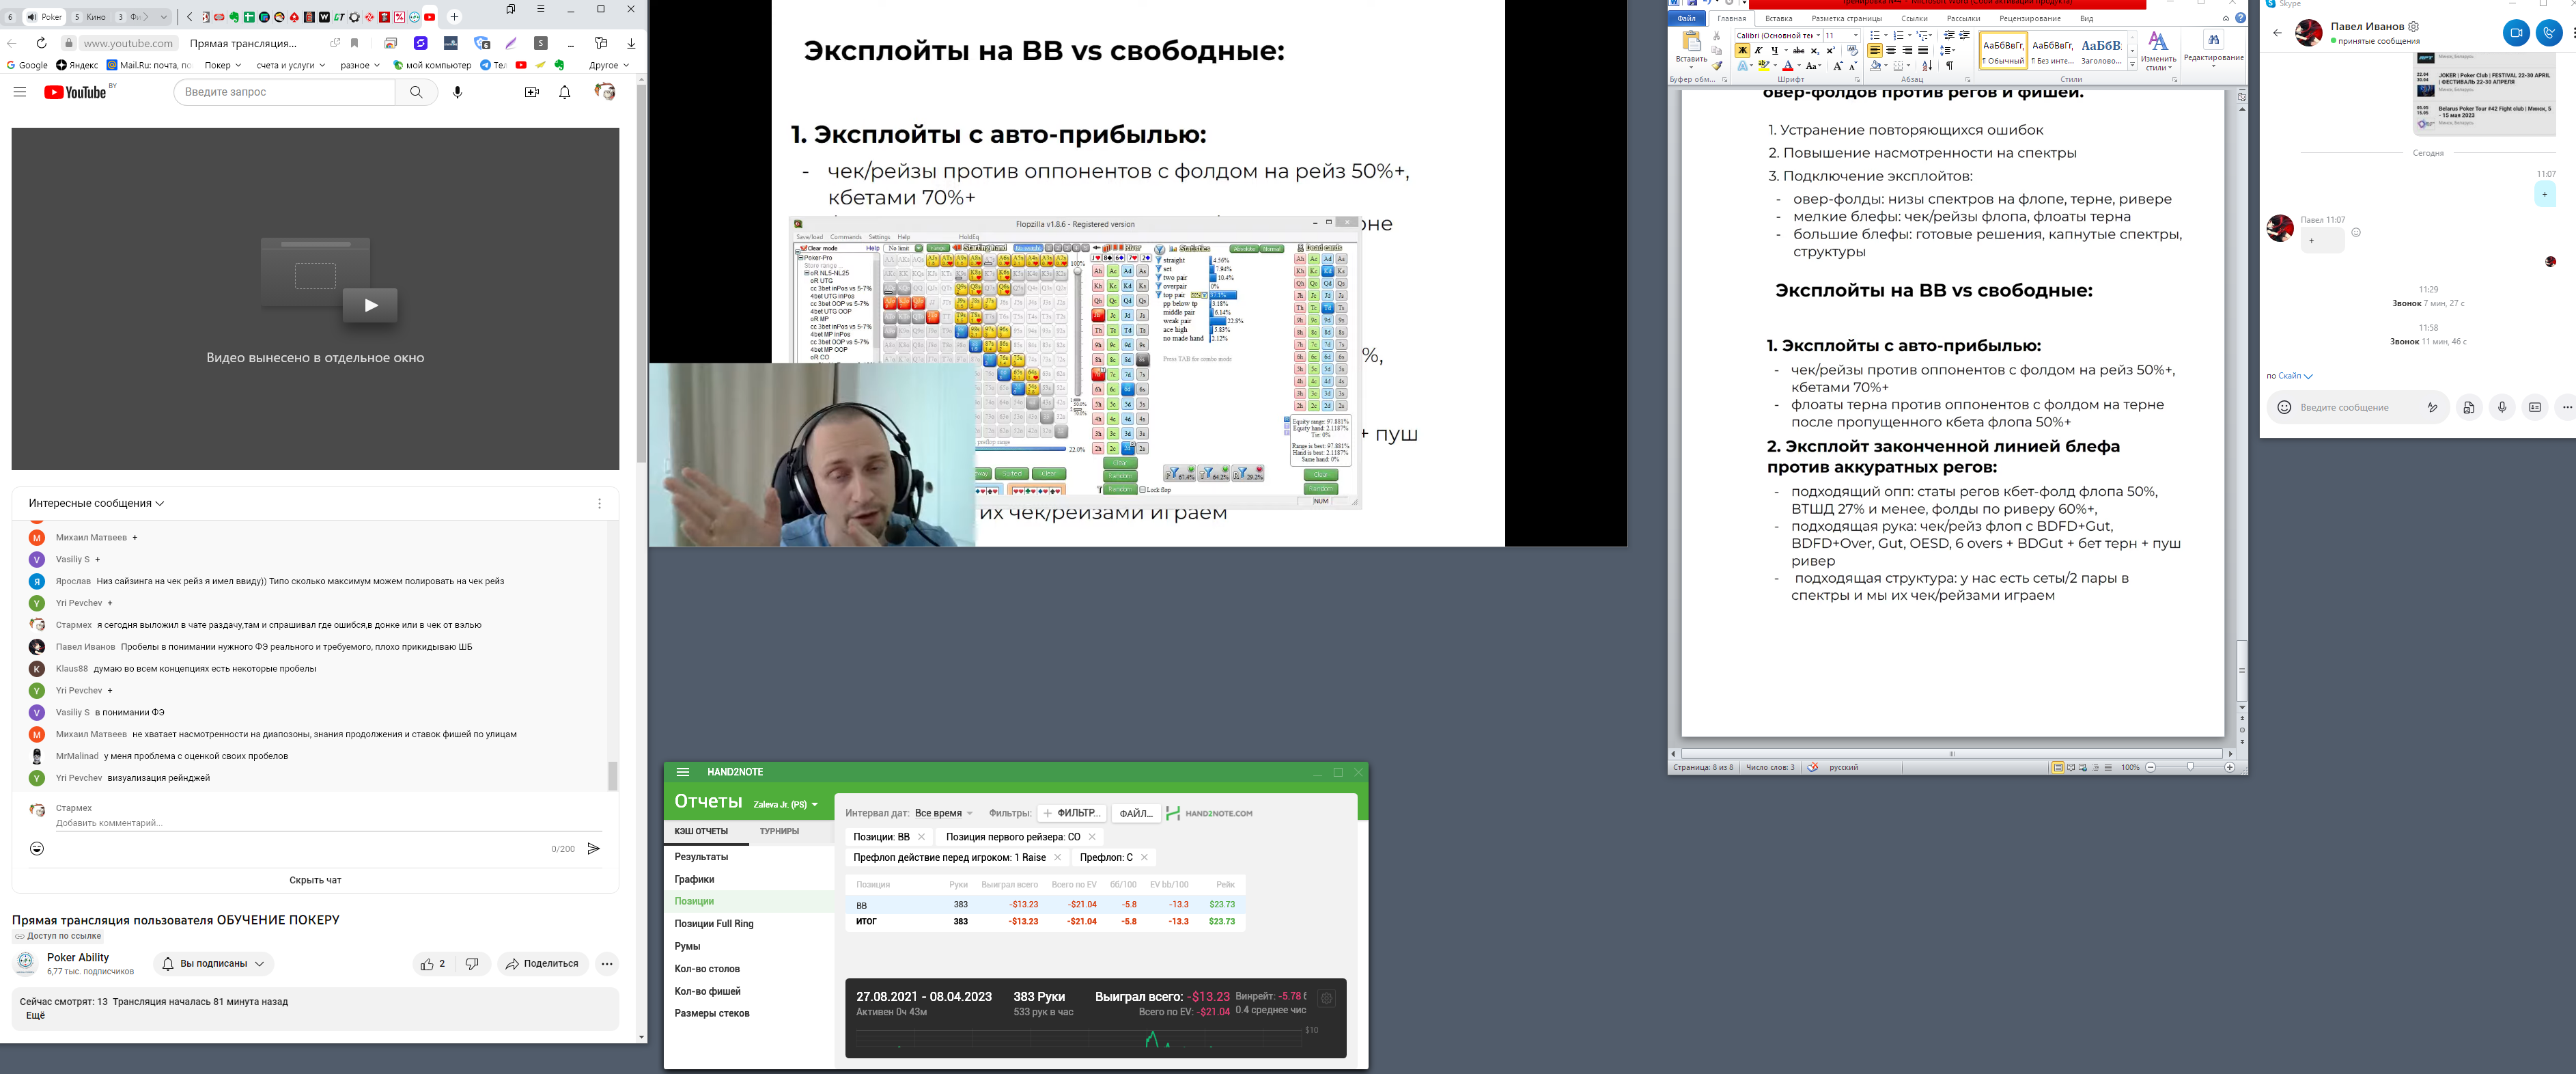Click the Clear Formatting icon in Word
2576x1074 pixels.
point(1853,50)
